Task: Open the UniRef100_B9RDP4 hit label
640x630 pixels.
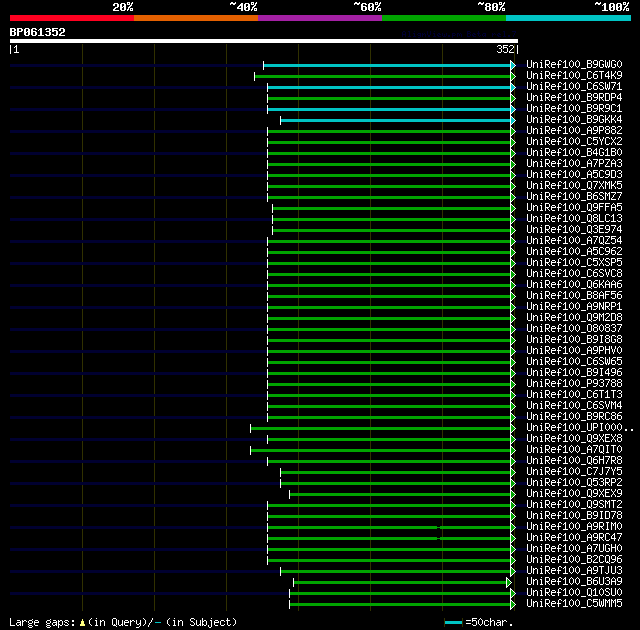Action: [574, 98]
